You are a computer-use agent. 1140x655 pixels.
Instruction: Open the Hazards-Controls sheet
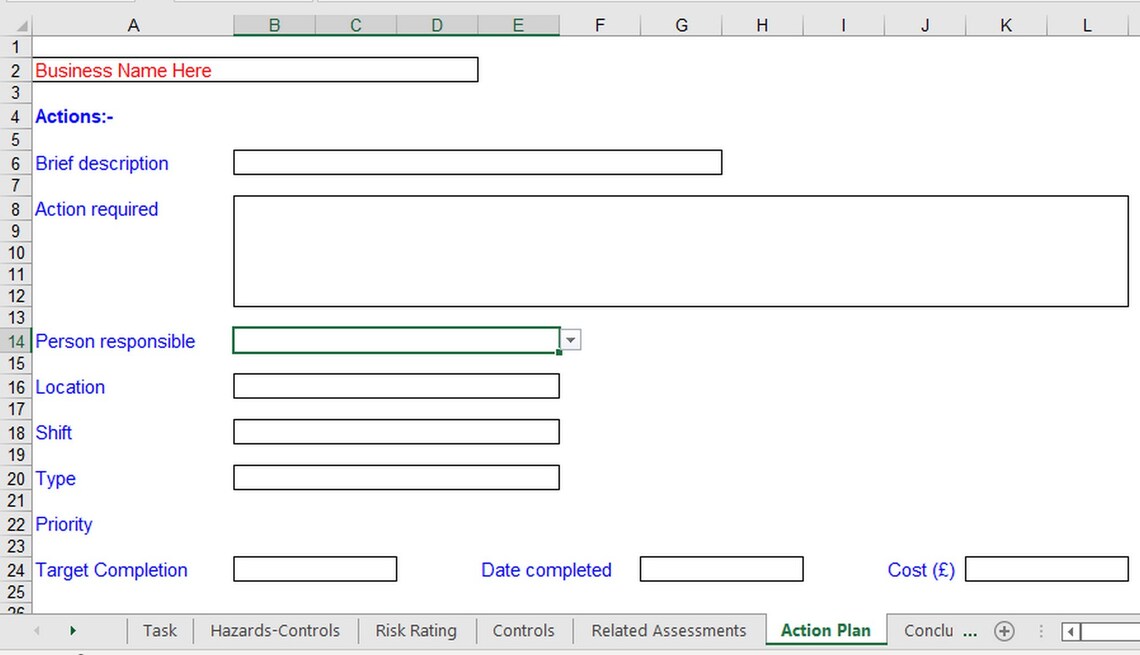click(275, 631)
